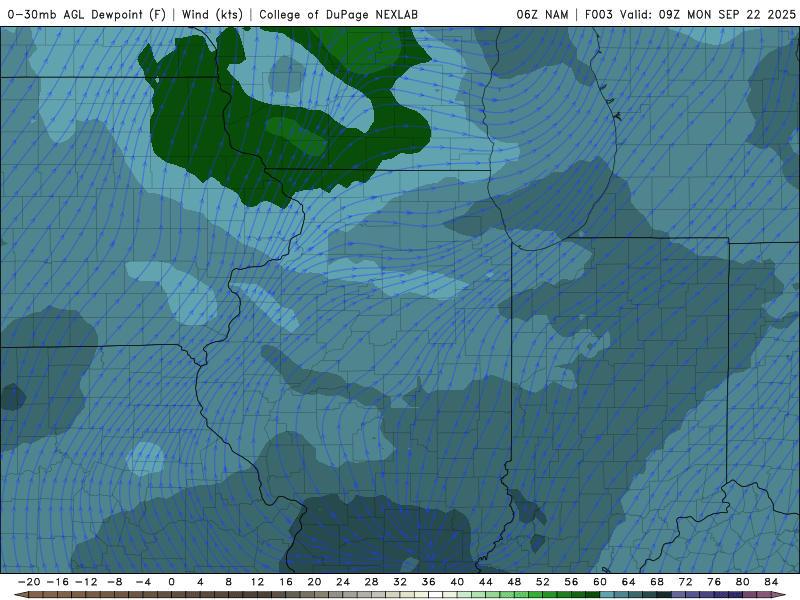Click the legend value "24"
800x600 pixels.
click(x=343, y=582)
